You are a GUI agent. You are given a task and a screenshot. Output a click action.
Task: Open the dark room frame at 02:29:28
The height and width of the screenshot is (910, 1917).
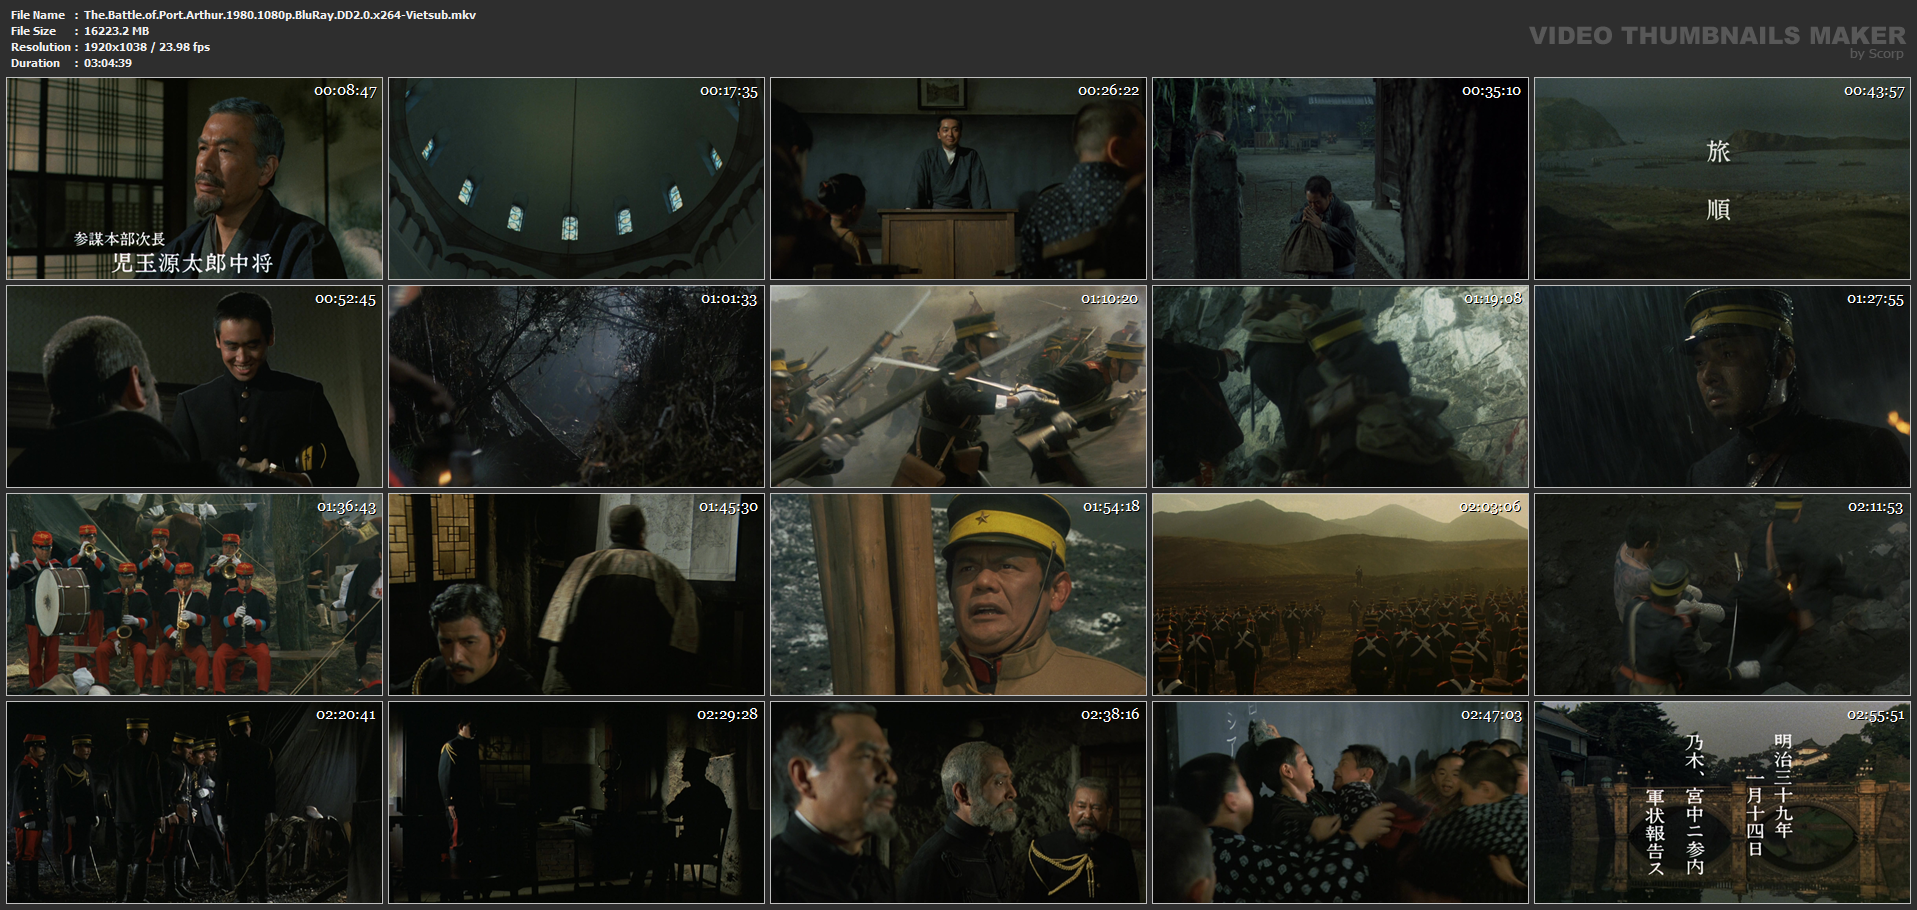(x=577, y=803)
